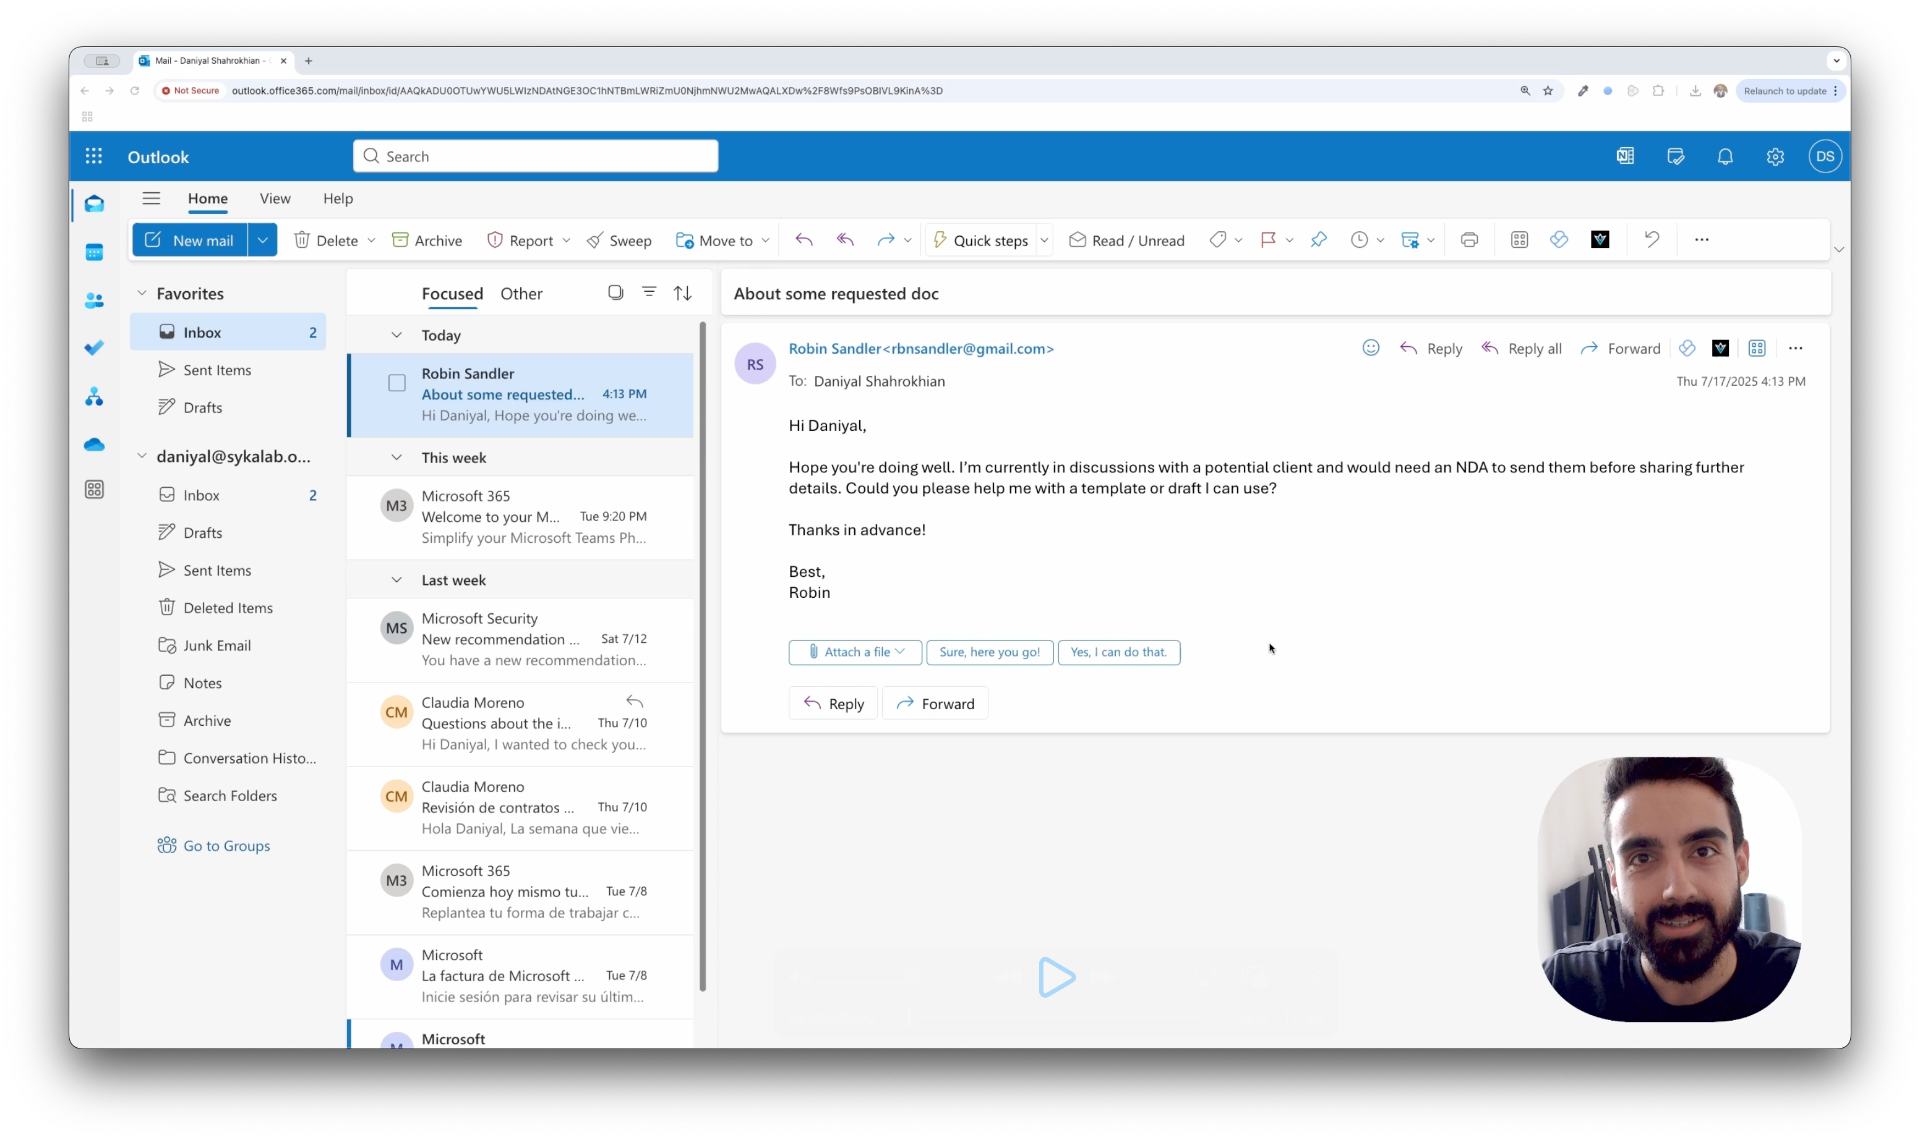This screenshot has width=1920, height=1140.
Task: Bookmark page with browser star icon
Action: pos(1548,90)
